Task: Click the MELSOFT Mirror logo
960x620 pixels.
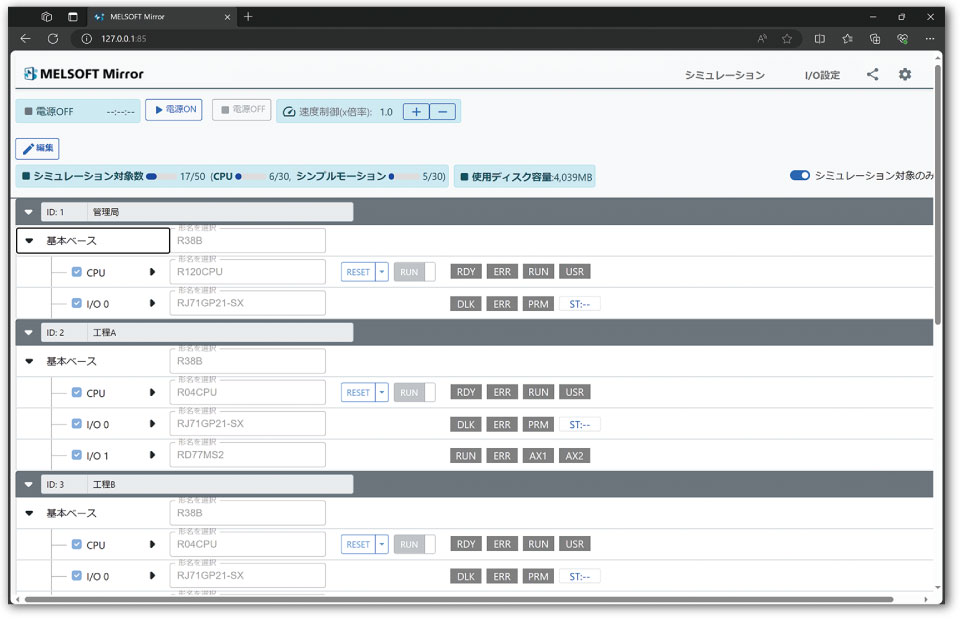Action: tap(84, 74)
